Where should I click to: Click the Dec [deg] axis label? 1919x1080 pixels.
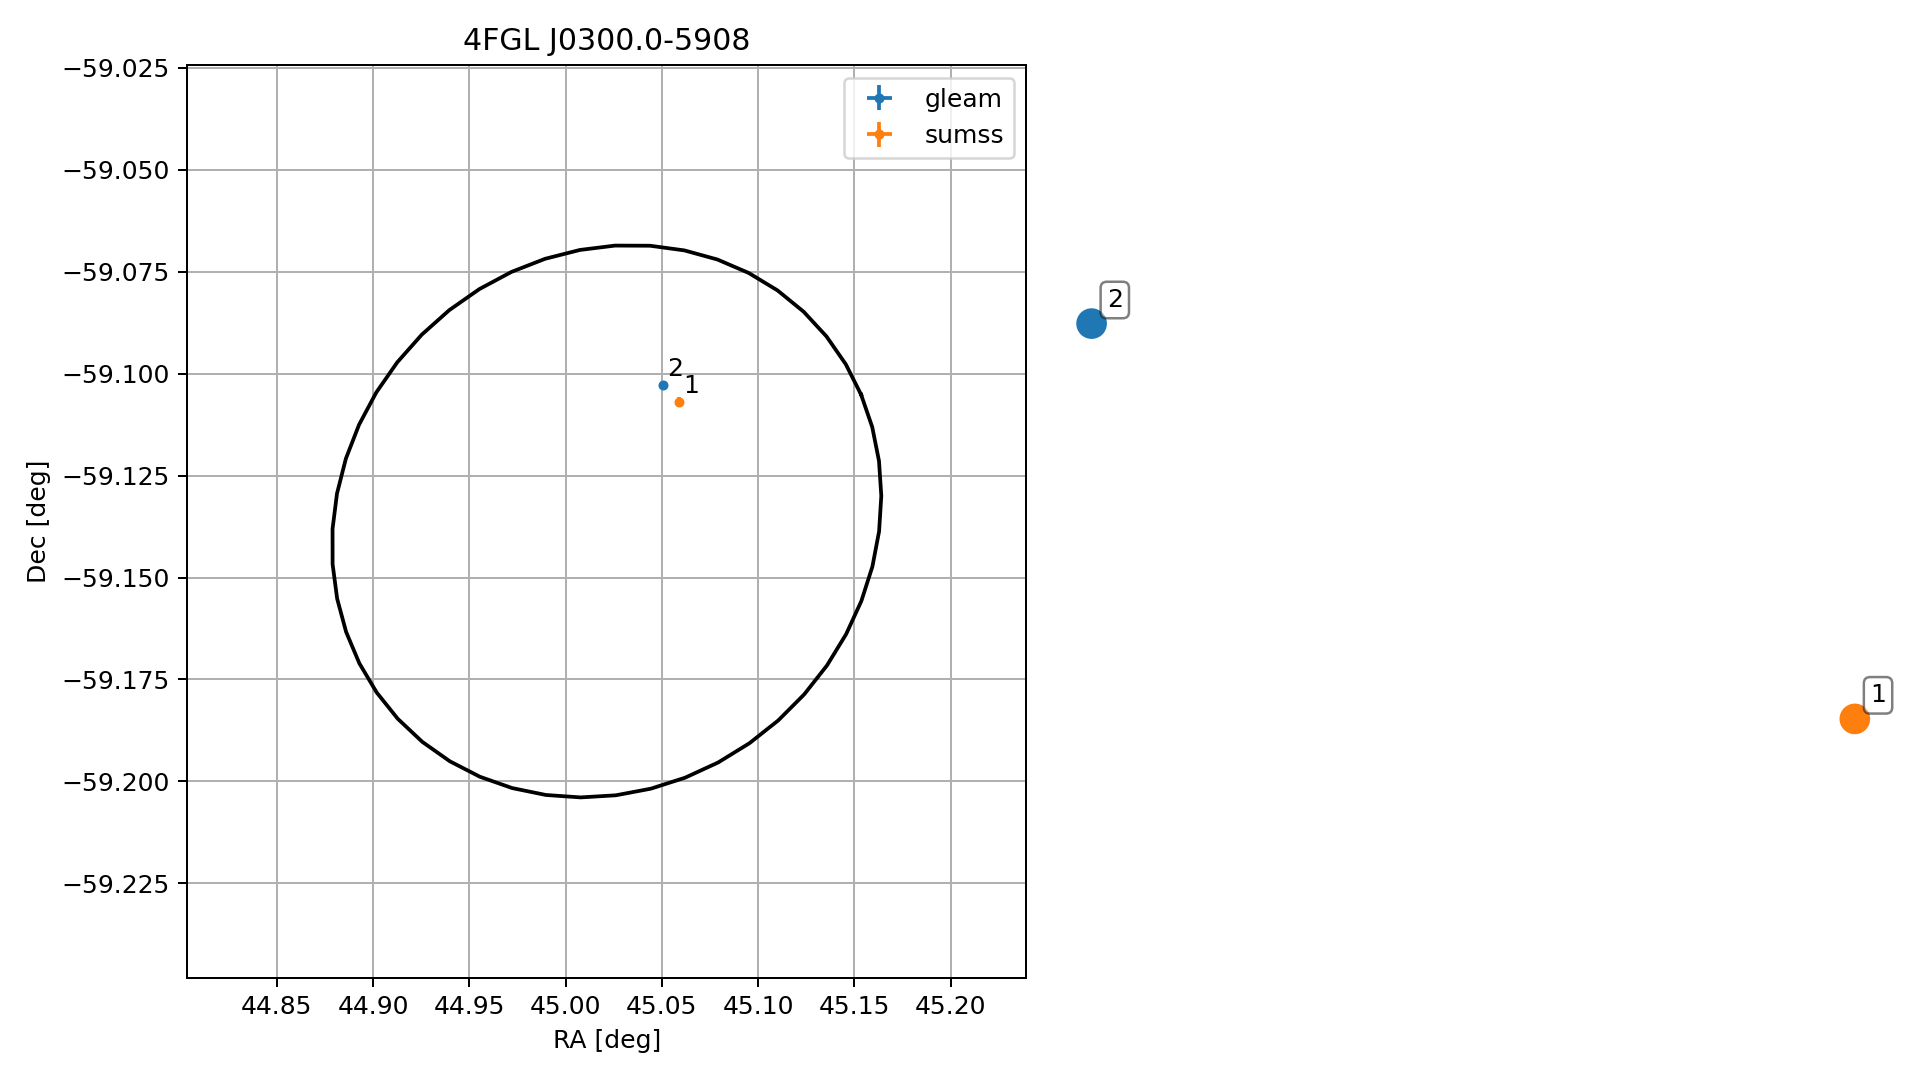pos(37,522)
